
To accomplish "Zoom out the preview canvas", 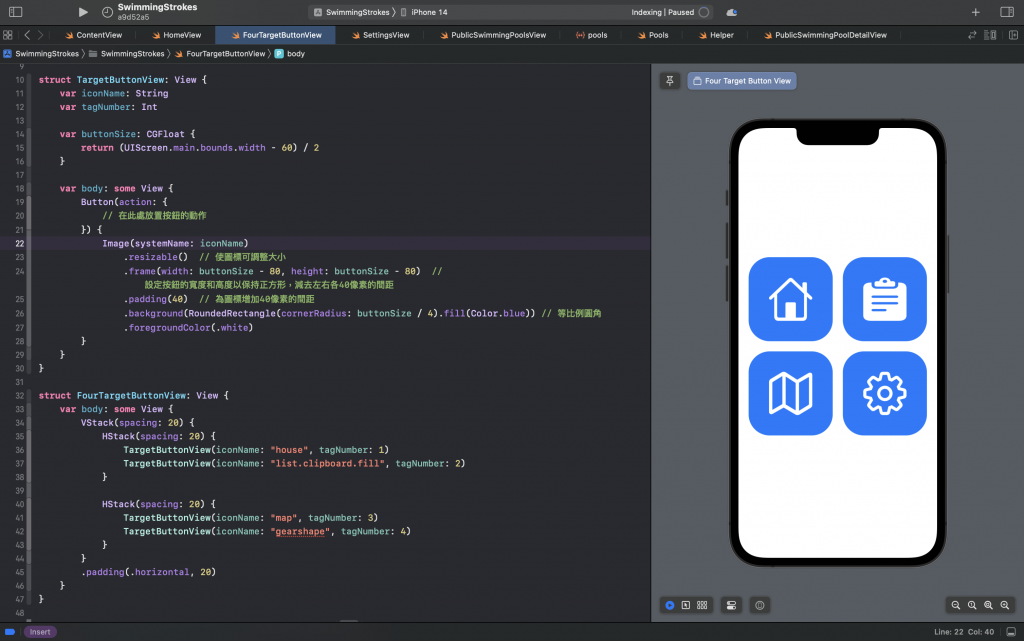I will 955,605.
